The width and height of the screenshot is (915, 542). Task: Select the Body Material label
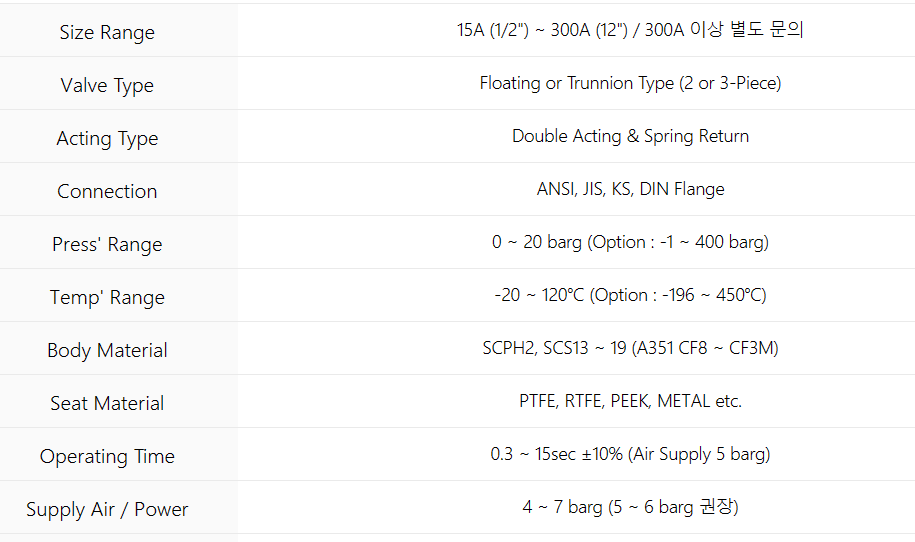pos(107,350)
